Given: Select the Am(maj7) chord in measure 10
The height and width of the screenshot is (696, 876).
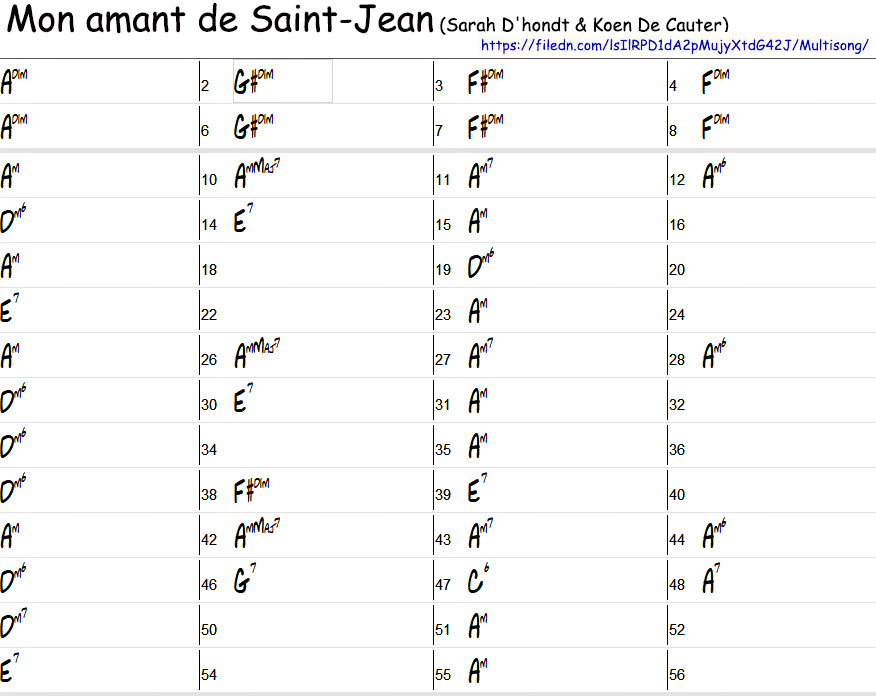Looking at the screenshot, I should [257, 177].
